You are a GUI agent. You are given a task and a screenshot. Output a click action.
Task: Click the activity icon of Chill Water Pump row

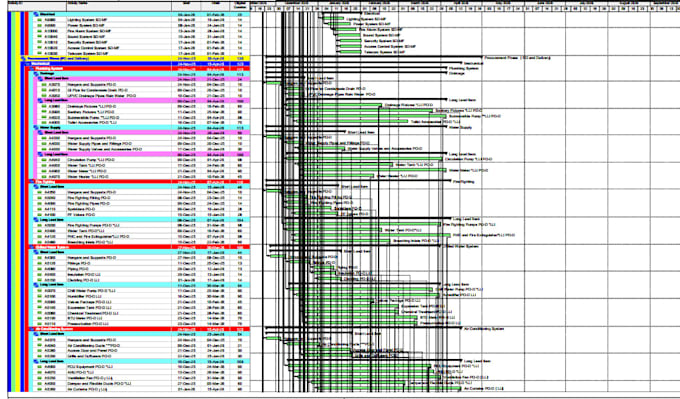coord(39,291)
